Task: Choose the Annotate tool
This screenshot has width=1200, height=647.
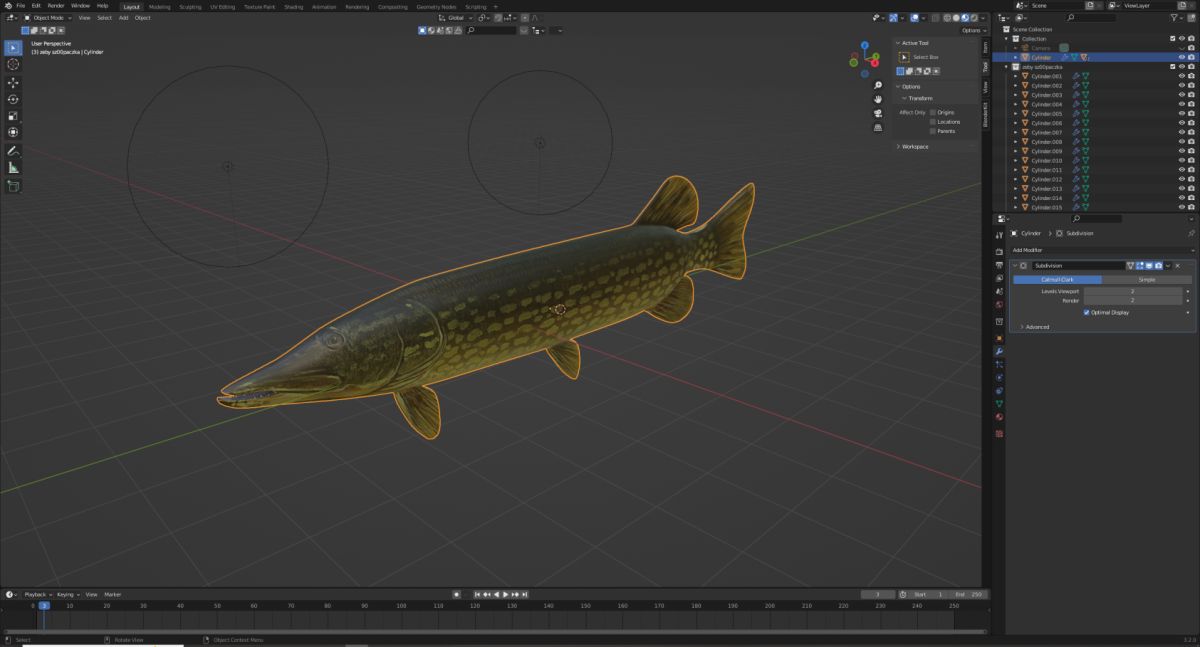Action: pyautogui.click(x=14, y=151)
